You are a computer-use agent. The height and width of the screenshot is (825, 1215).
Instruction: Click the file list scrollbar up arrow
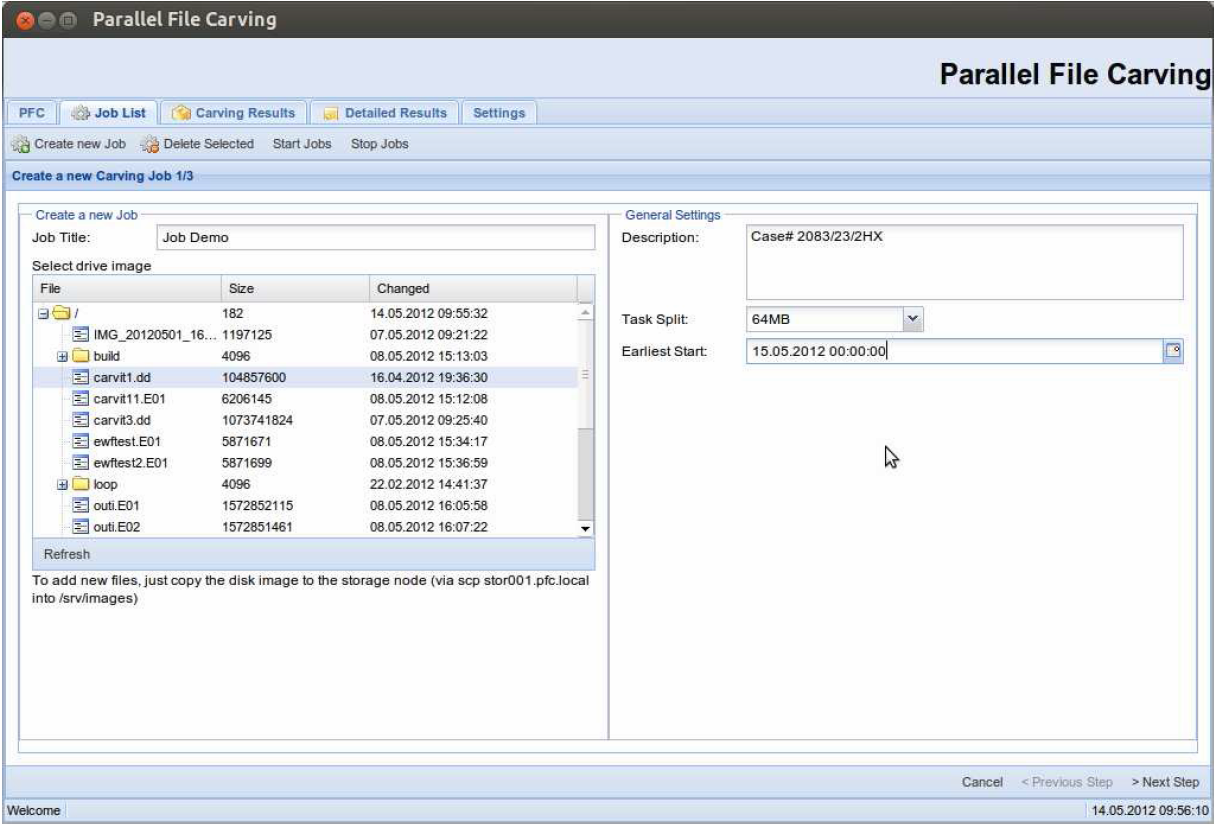point(587,312)
